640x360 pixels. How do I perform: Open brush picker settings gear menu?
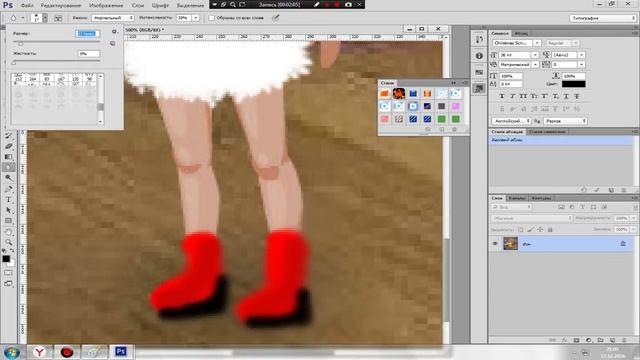pyautogui.click(x=114, y=32)
